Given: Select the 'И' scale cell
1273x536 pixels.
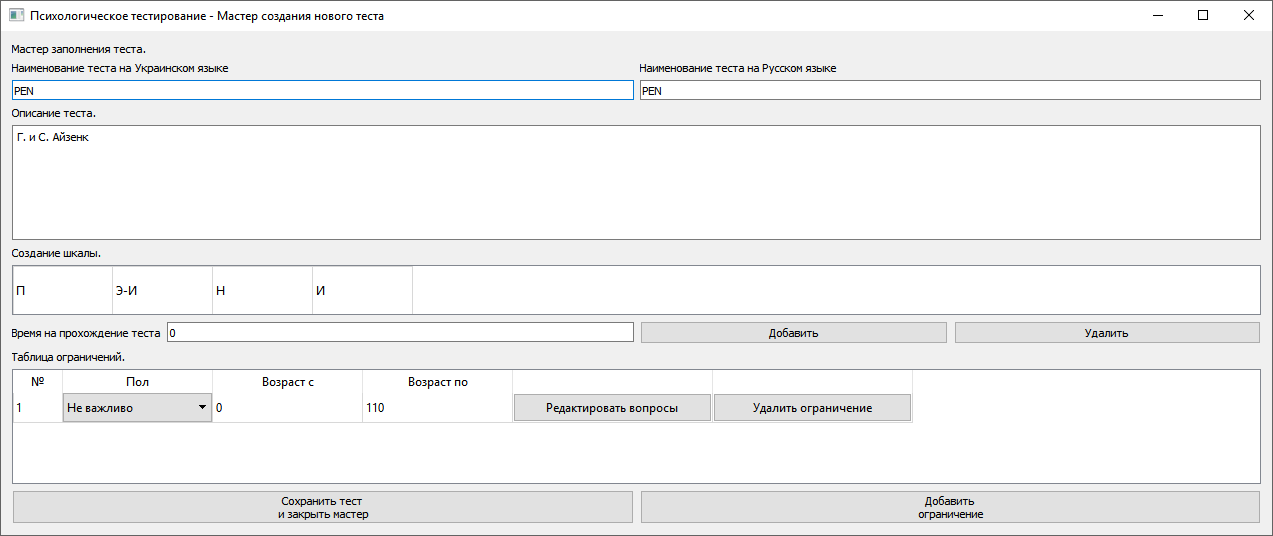Looking at the screenshot, I should tap(362, 291).
